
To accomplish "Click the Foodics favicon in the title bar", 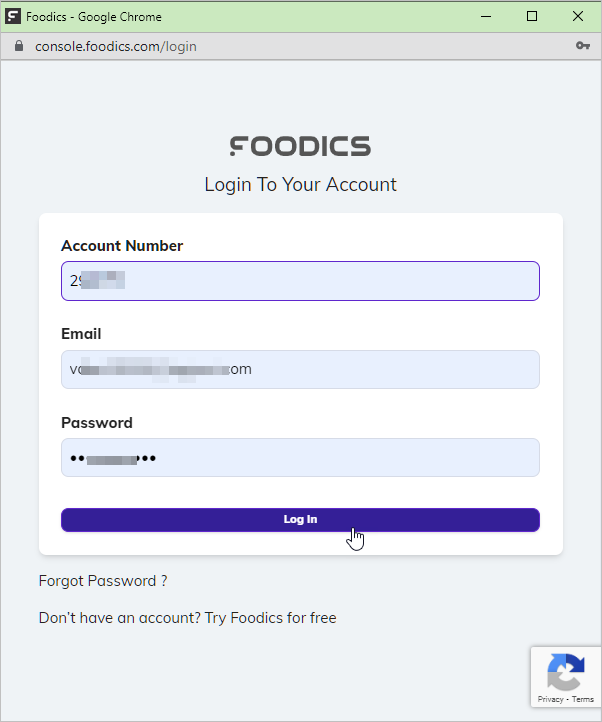I will click(14, 16).
